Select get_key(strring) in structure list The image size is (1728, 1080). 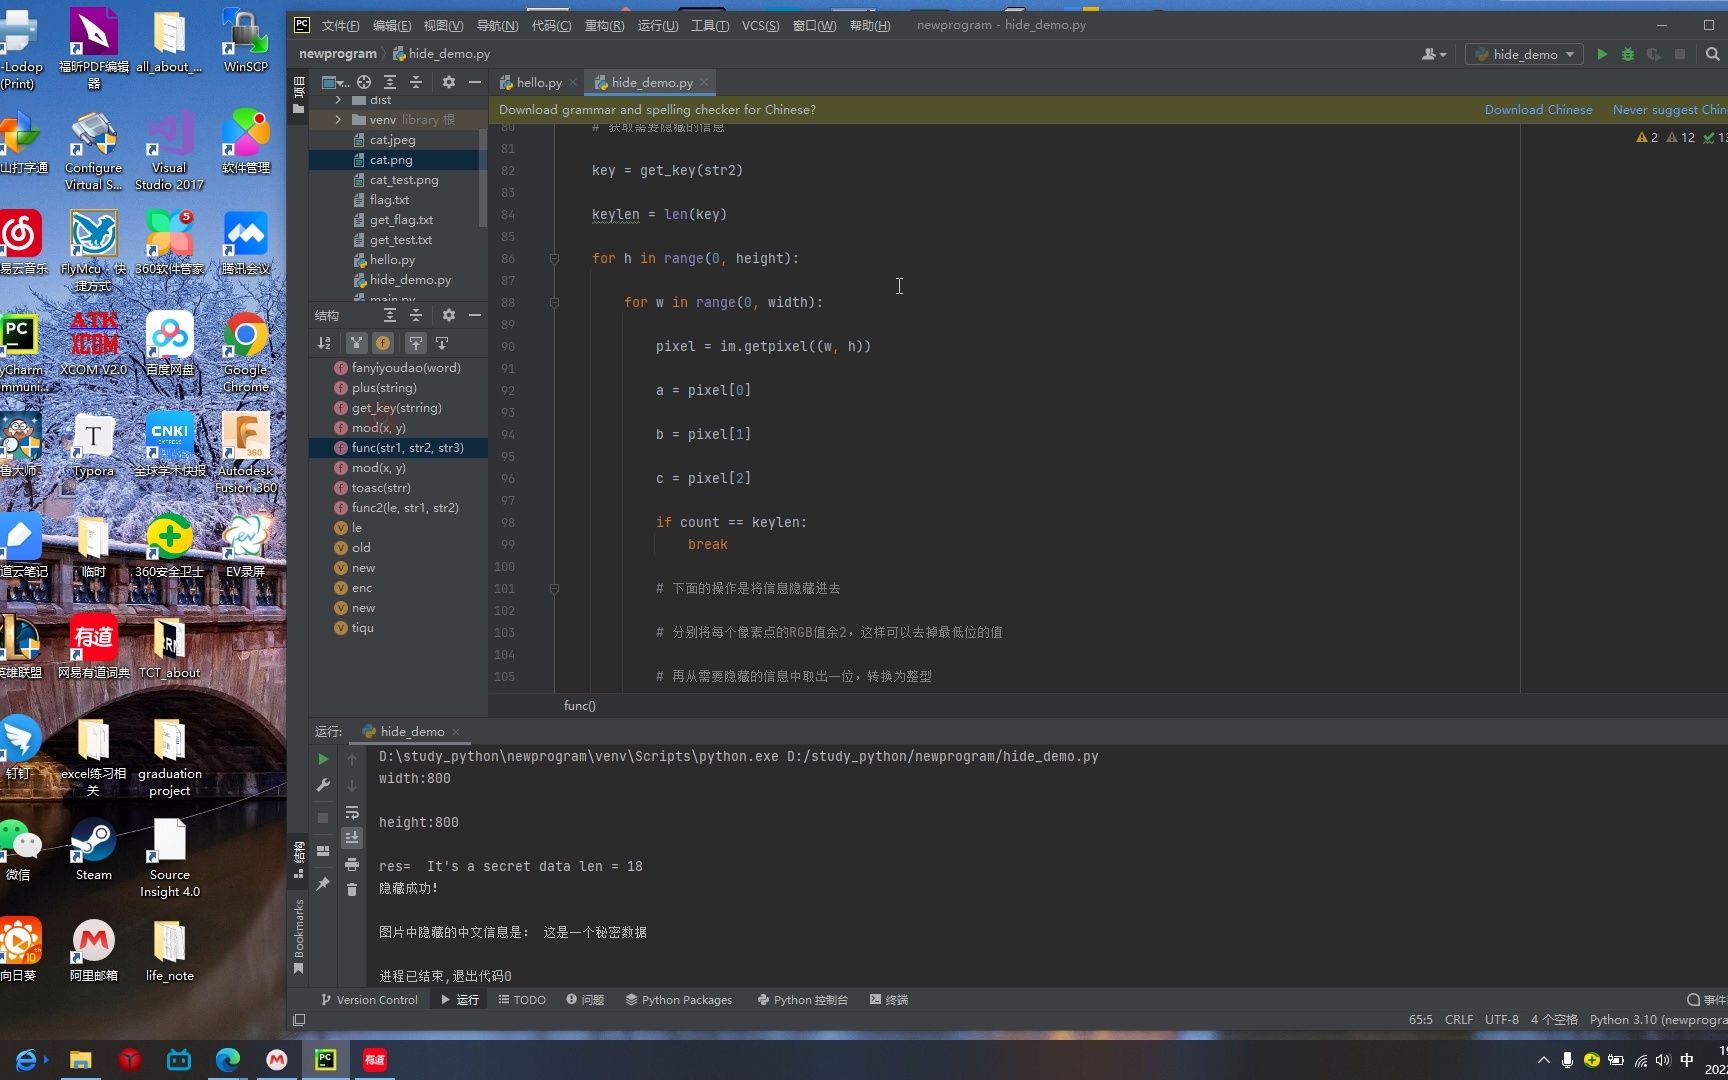click(398, 408)
